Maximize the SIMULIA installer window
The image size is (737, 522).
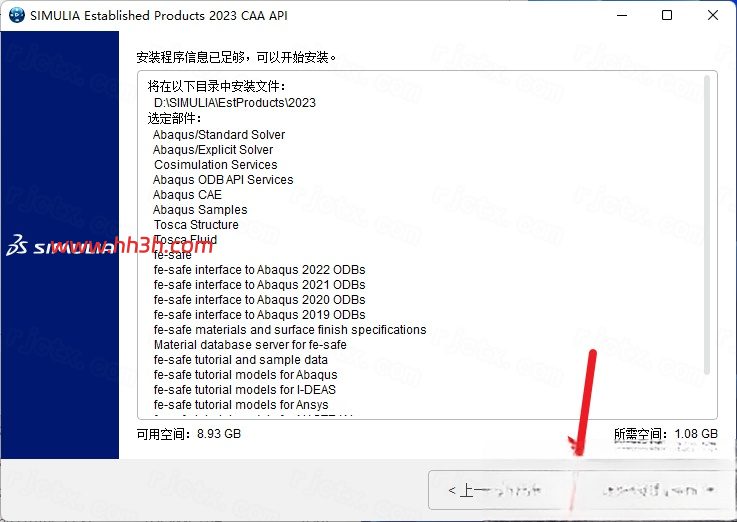point(666,15)
